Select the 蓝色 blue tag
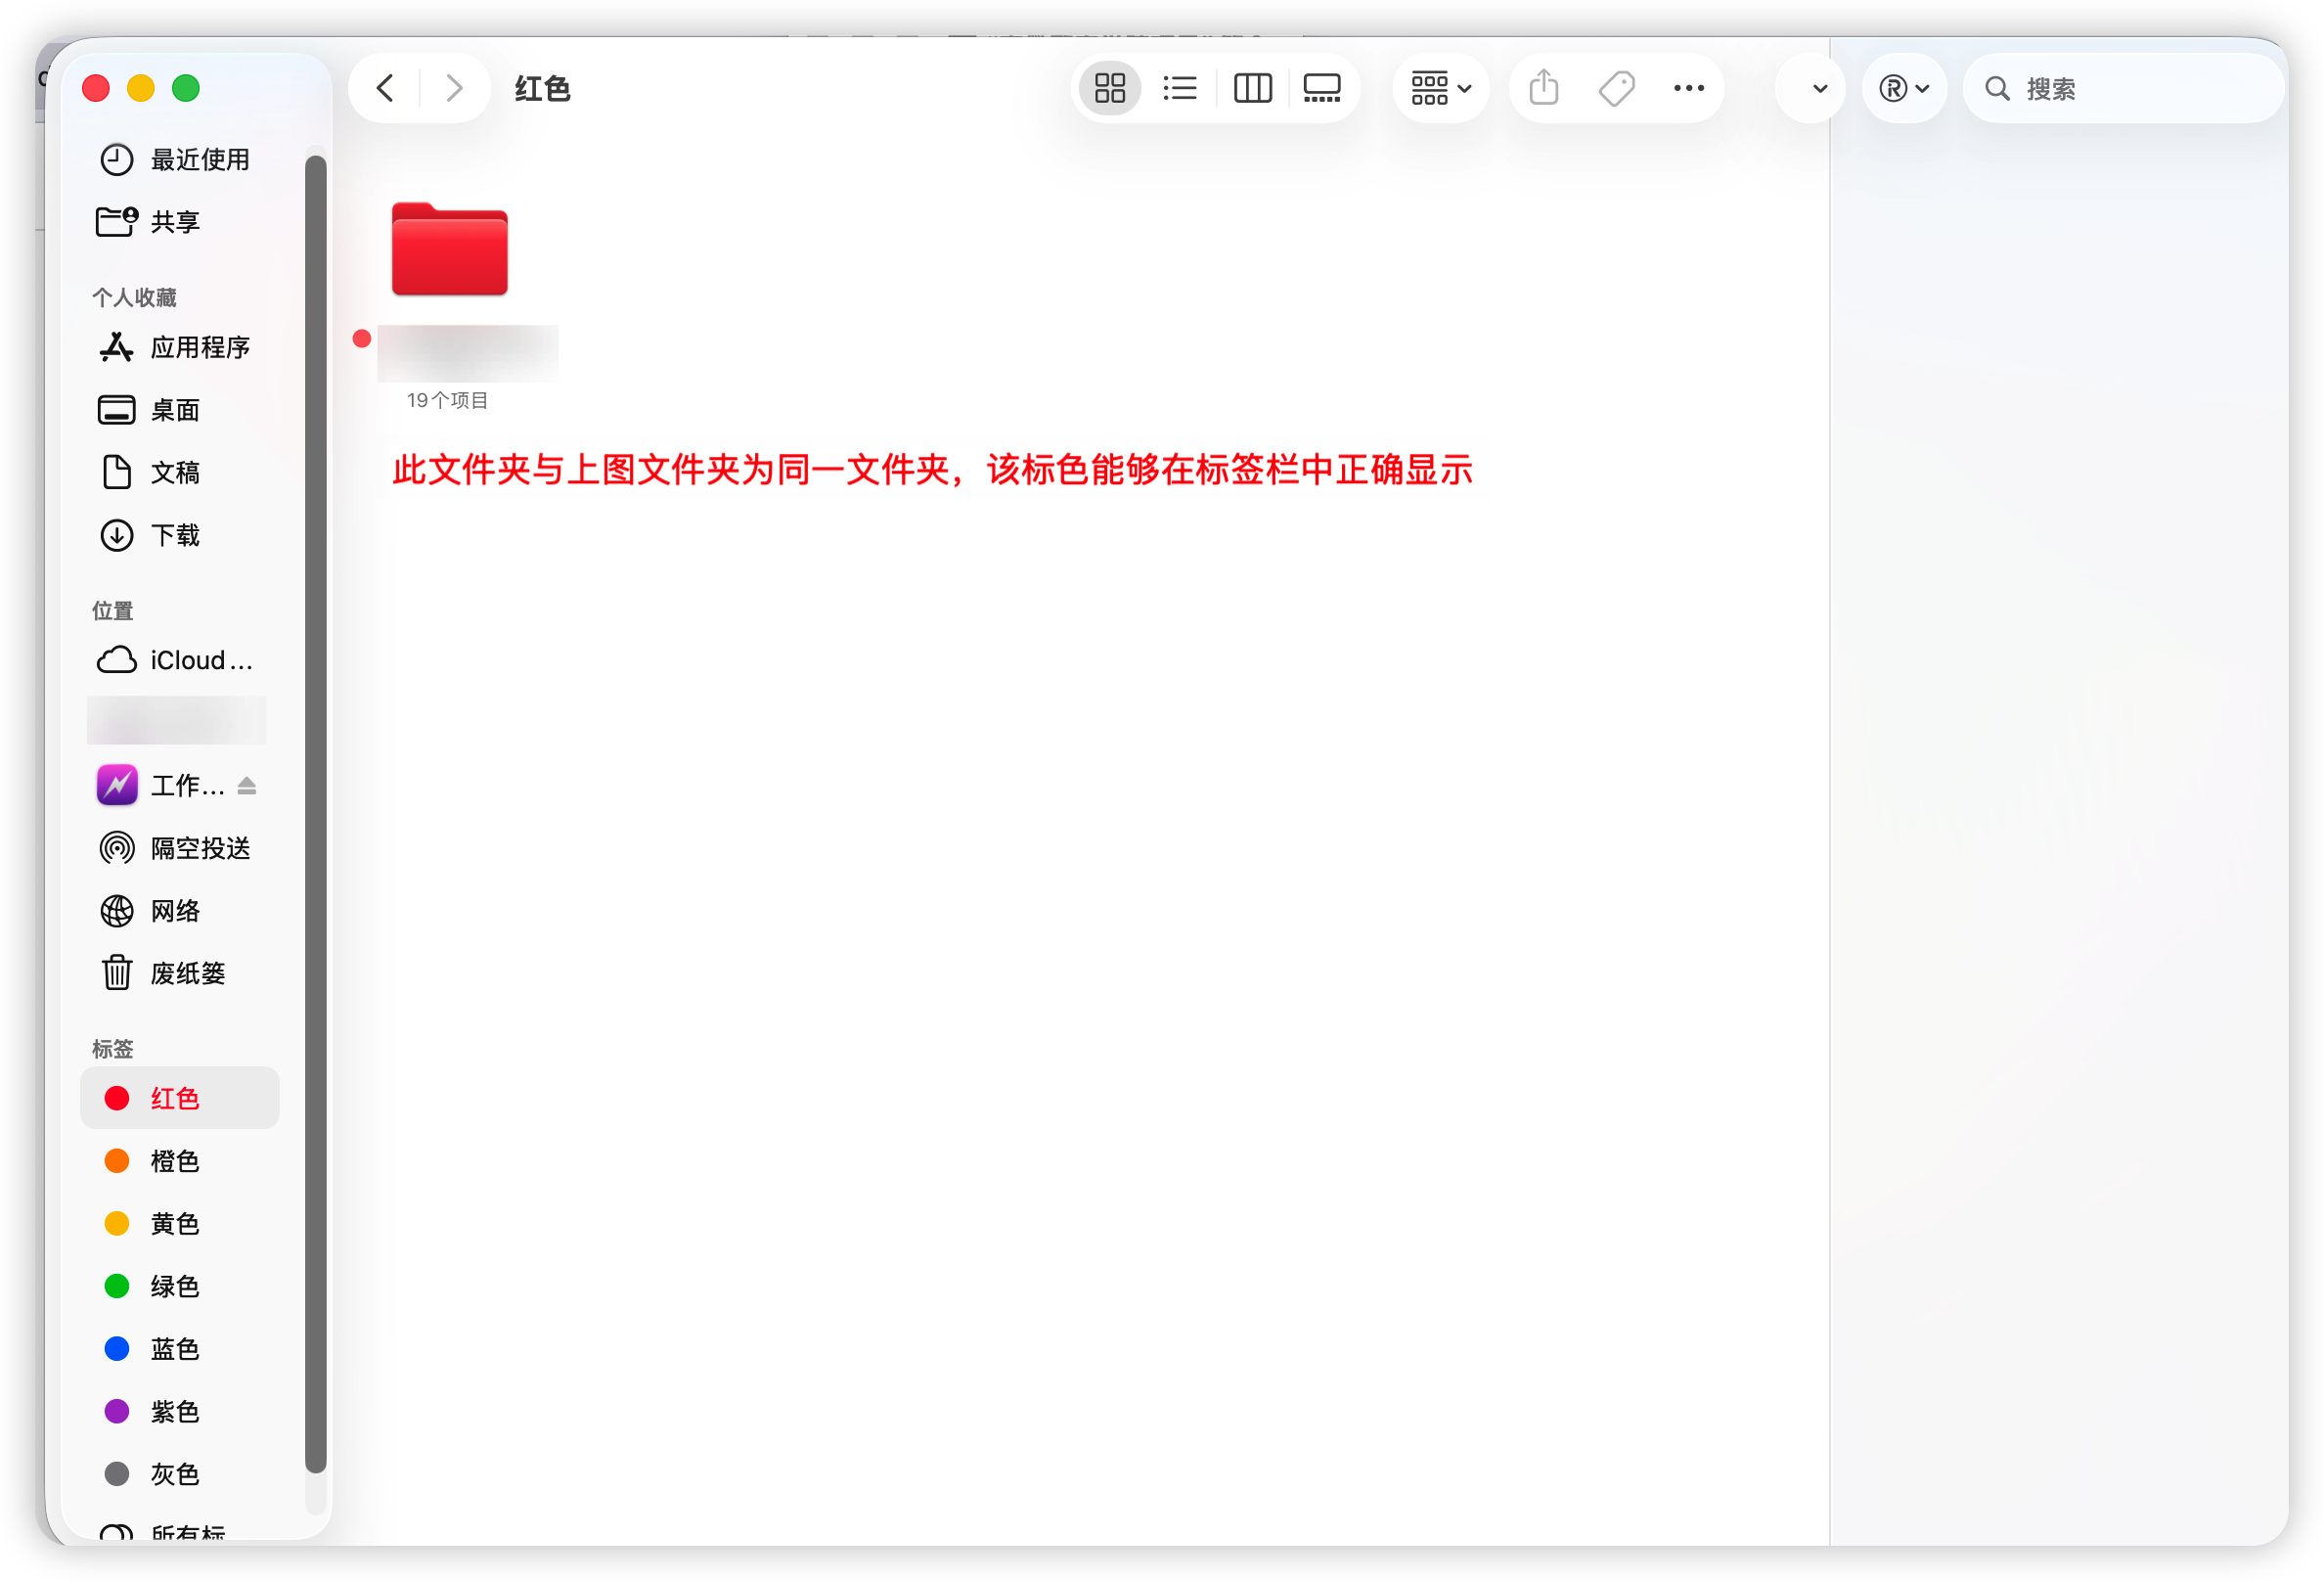 point(175,1349)
